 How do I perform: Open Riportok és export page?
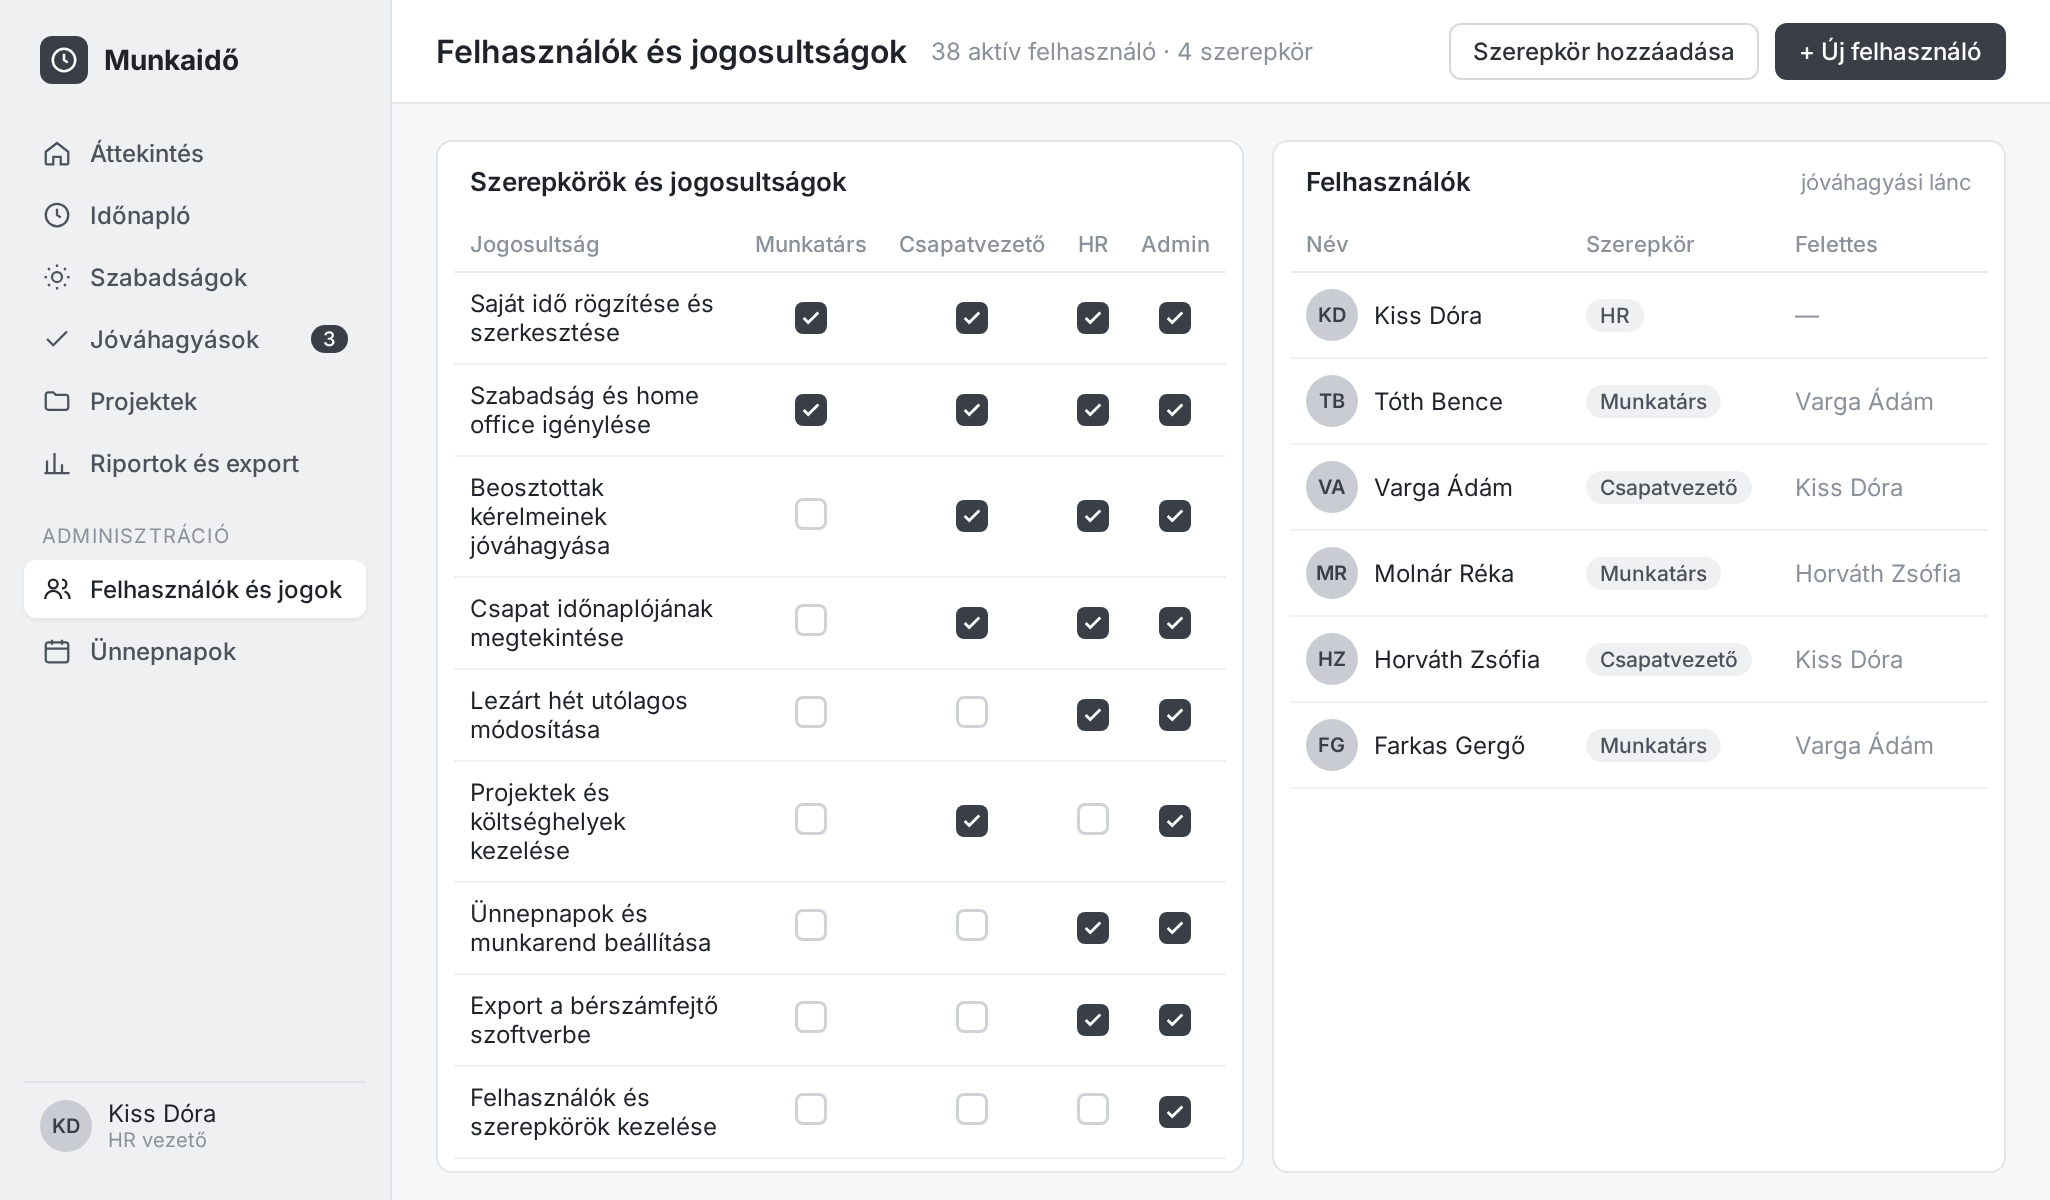[195, 463]
